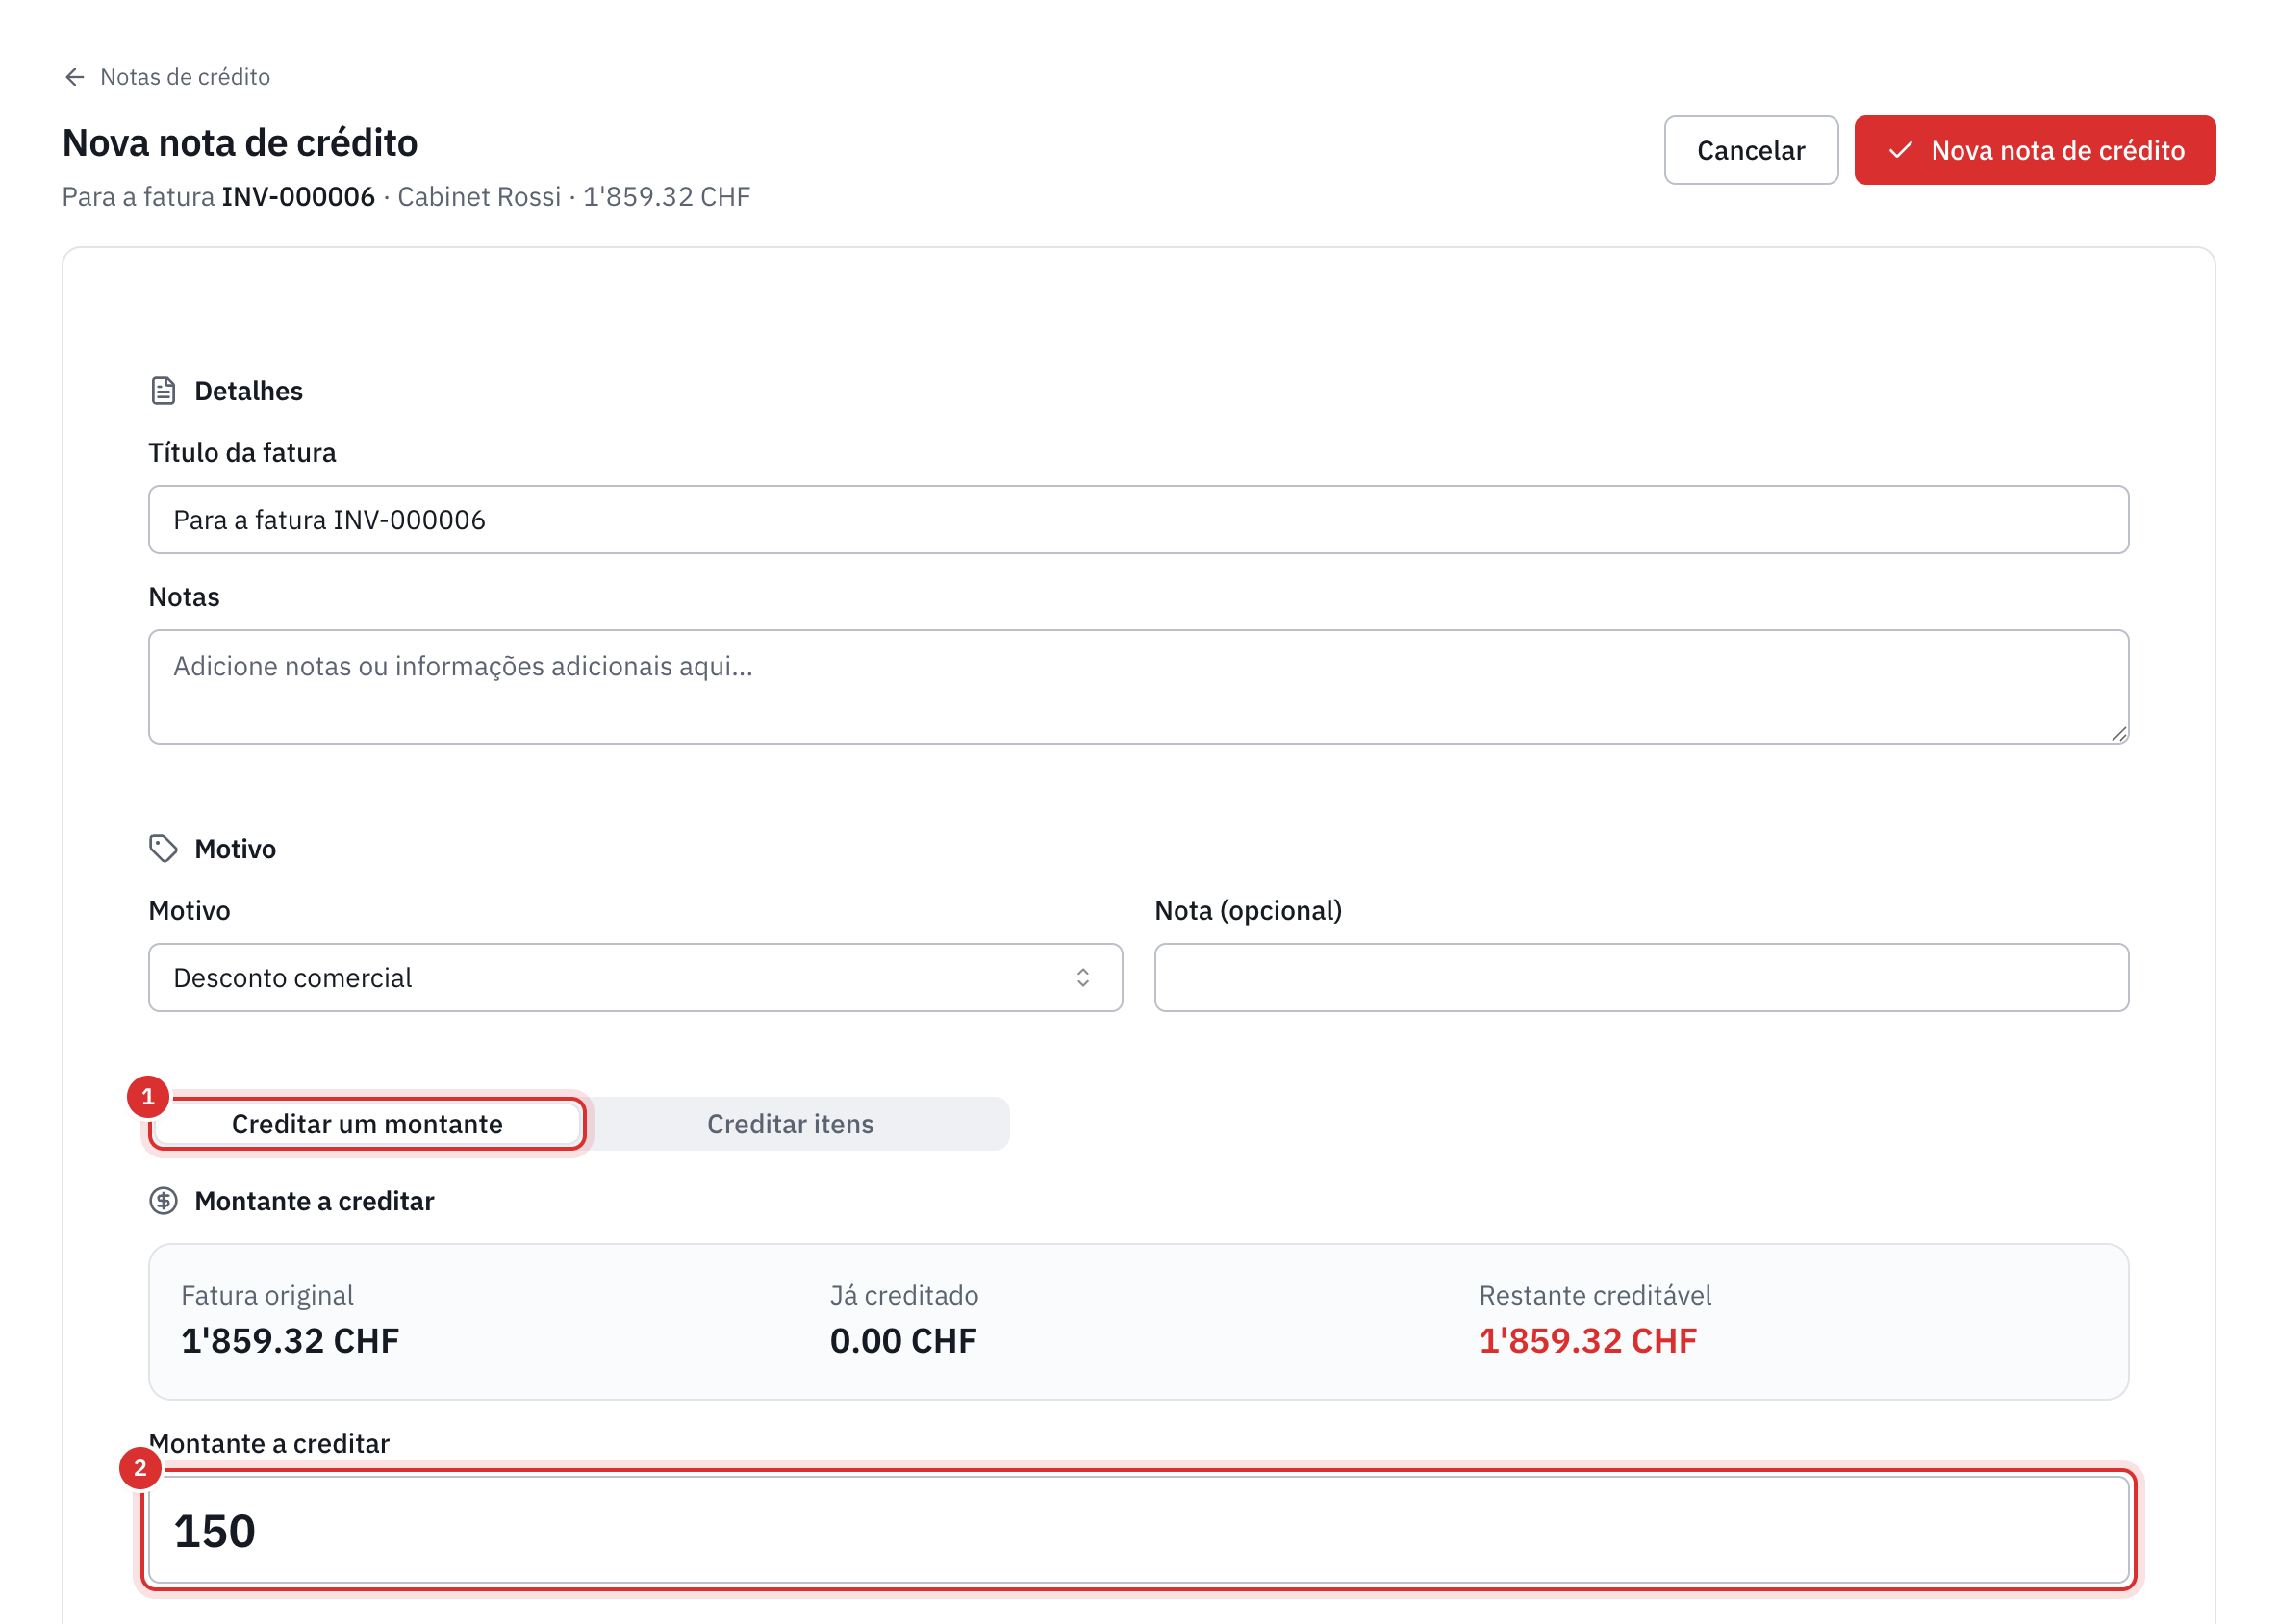The width and height of the screenshot is (2278, 1624).
Task: Confirm with the red Nova nota de crédito button
Action: [2034, 150]
